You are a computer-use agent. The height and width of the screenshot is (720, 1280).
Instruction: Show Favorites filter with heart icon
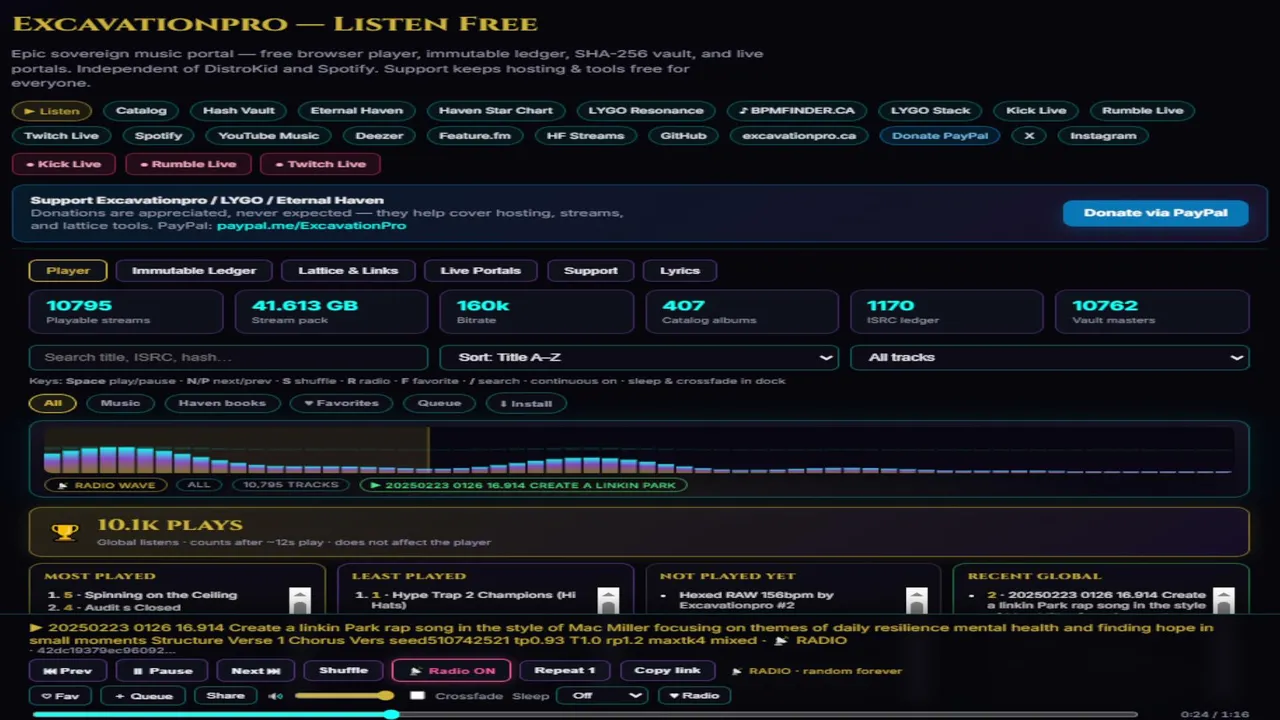[x=341, y=403]
